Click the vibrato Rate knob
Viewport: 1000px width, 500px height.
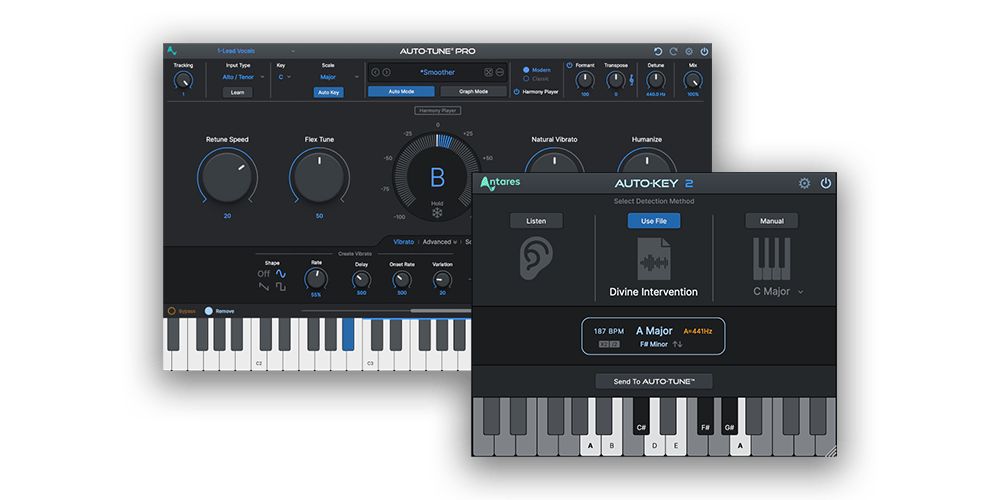(x=316, y=279)
